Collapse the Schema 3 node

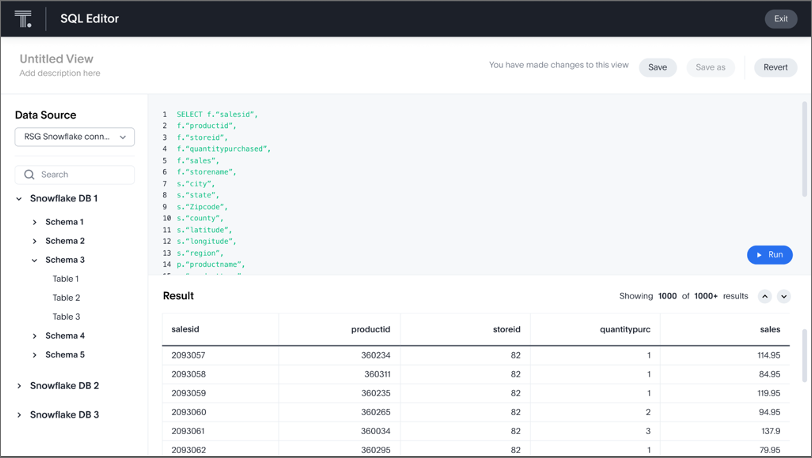coord(35,260)
